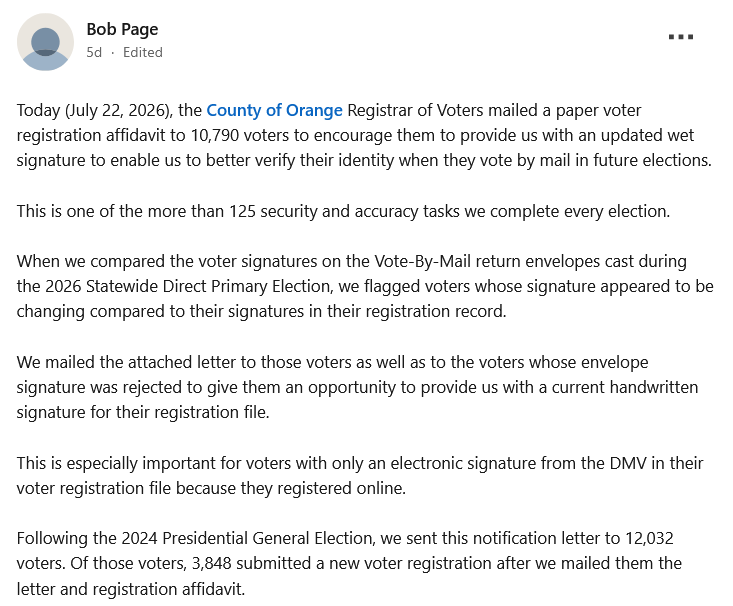The height and width of the screenshot is (606, 733).
Task: Follow the County of Orange link
Action: click(274, 110)
